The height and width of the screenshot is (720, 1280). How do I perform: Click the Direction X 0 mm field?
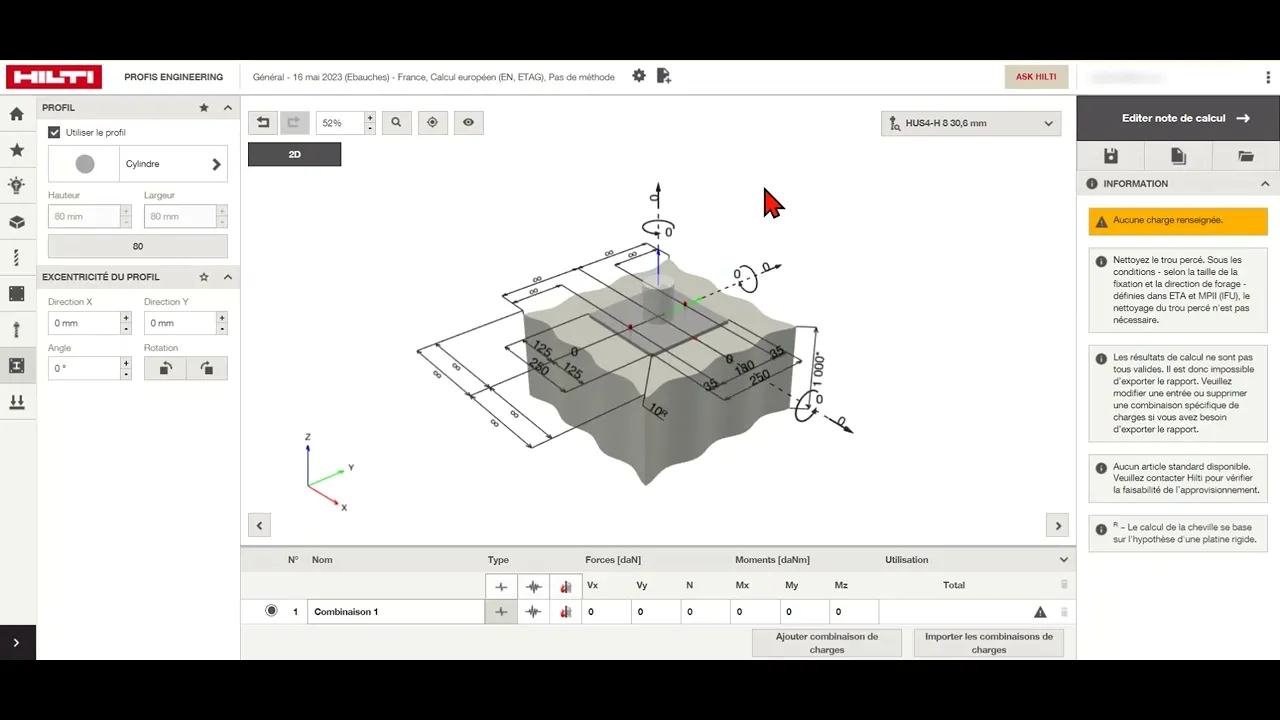pos(84,323)
